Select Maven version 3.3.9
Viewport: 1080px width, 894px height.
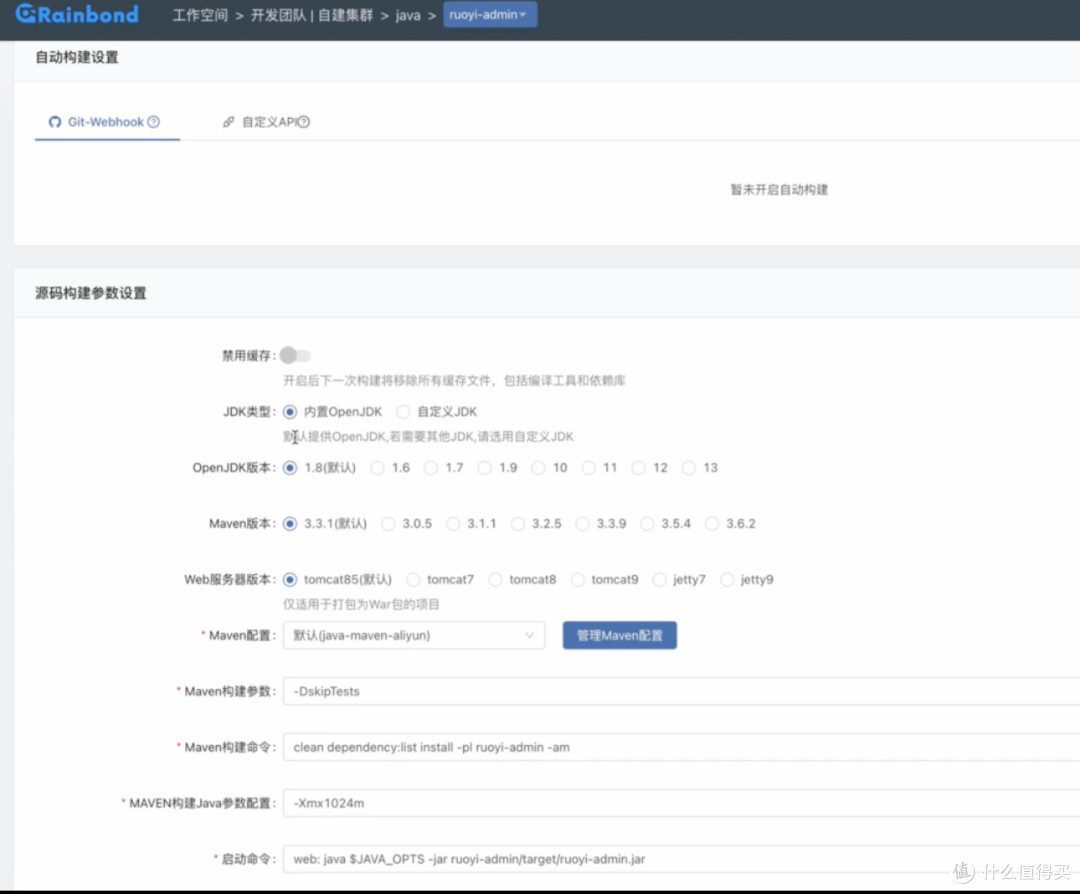click(582, 523)
